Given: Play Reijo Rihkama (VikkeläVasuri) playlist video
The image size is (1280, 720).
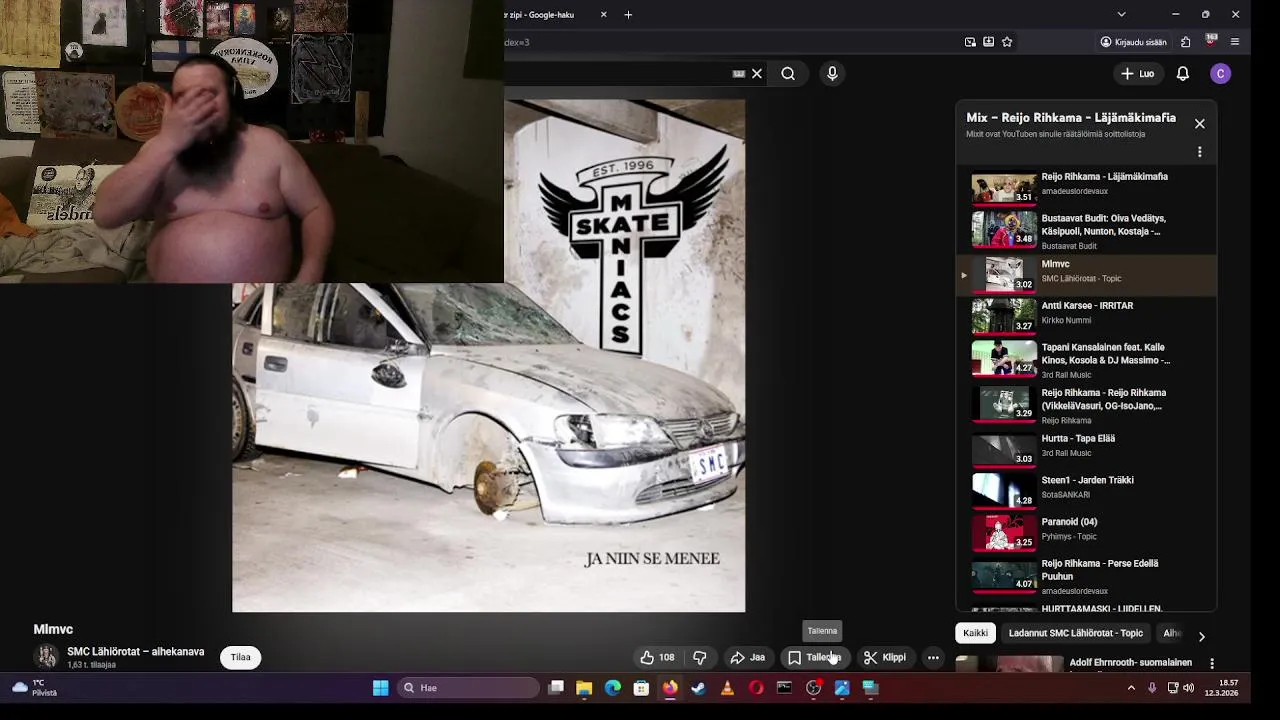Looking at the screenshot, I should 1087,404.
